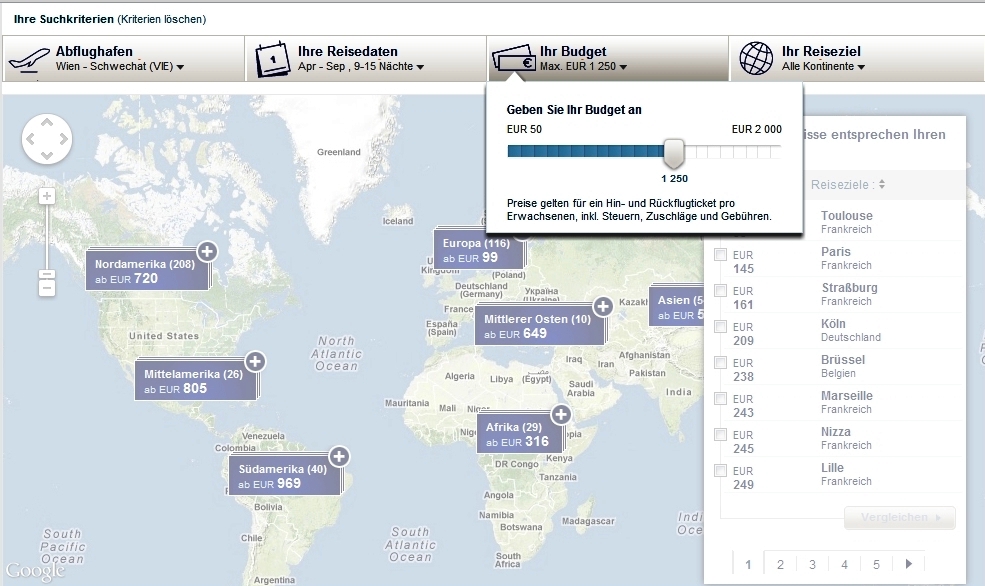Screen dimensions: 985x586
Task: Tick the Straßburg EUR 161 checkbox
Action: tap(721, 290)
